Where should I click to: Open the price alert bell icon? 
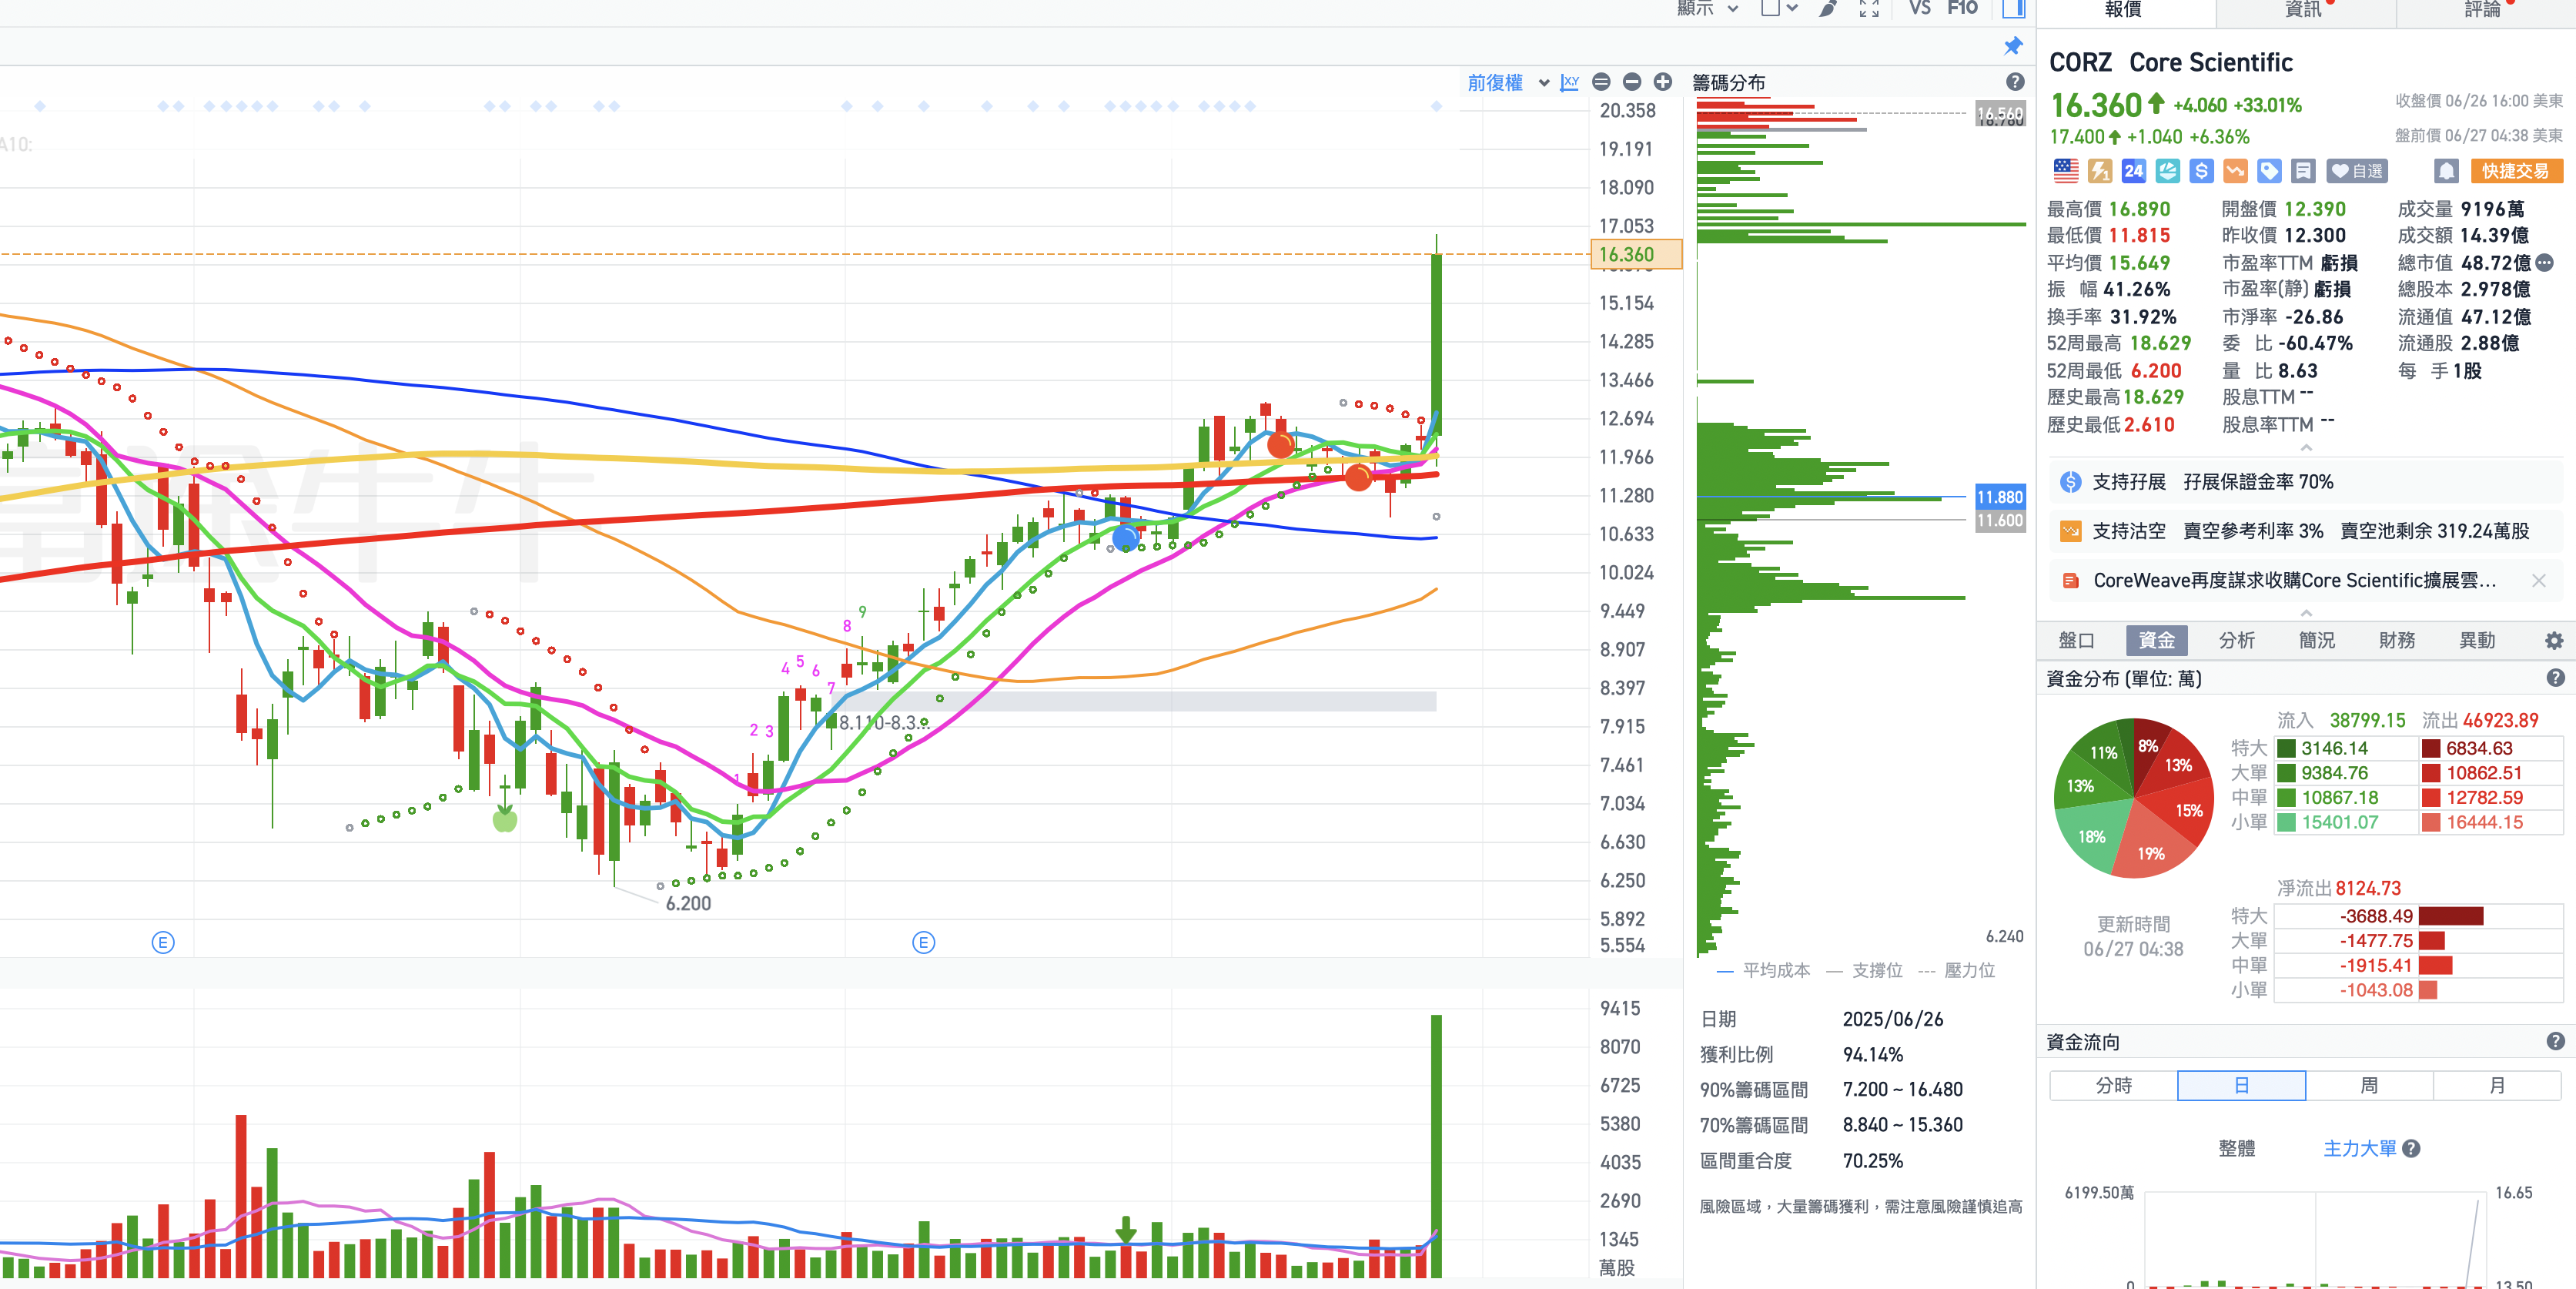(x=2446, y=171)
